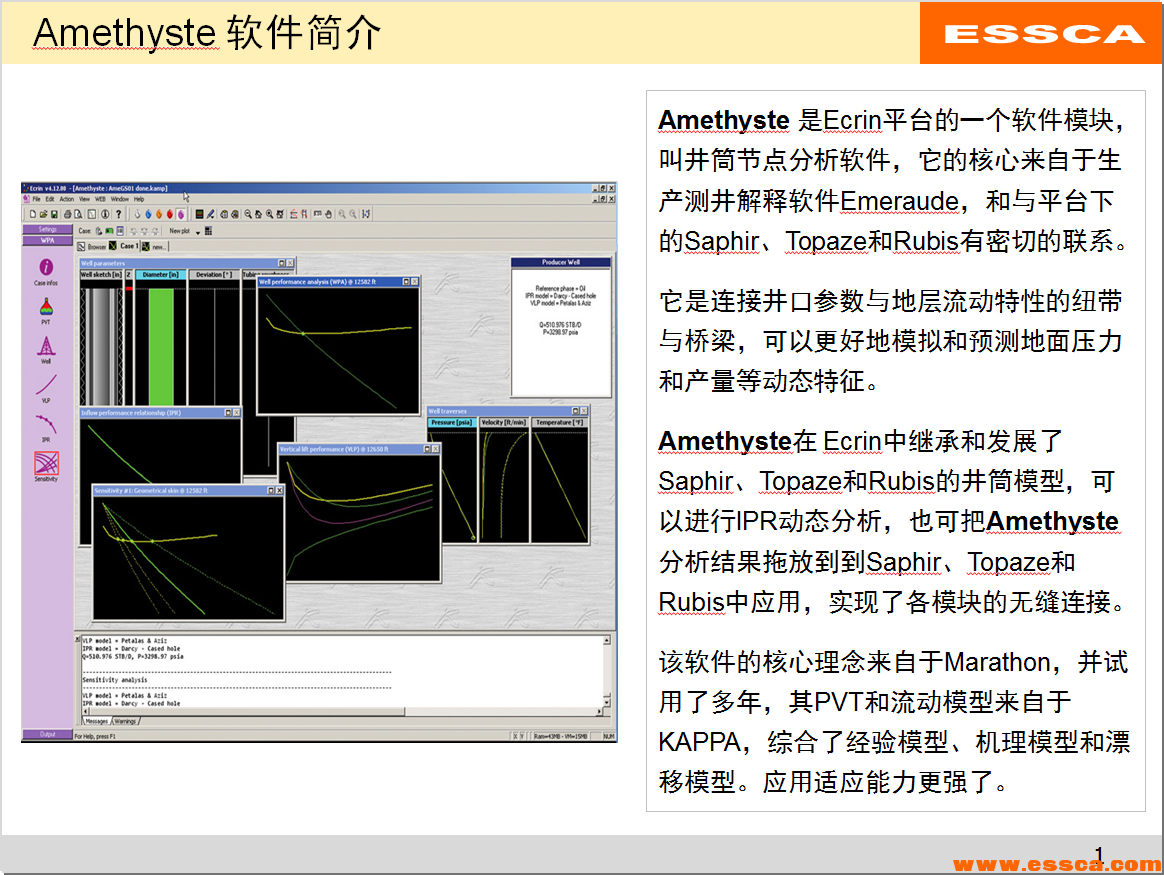This screenshot has width=1164, height=875.
Task: Open the IPR icon in the sidebar
Action: [45, 425]
